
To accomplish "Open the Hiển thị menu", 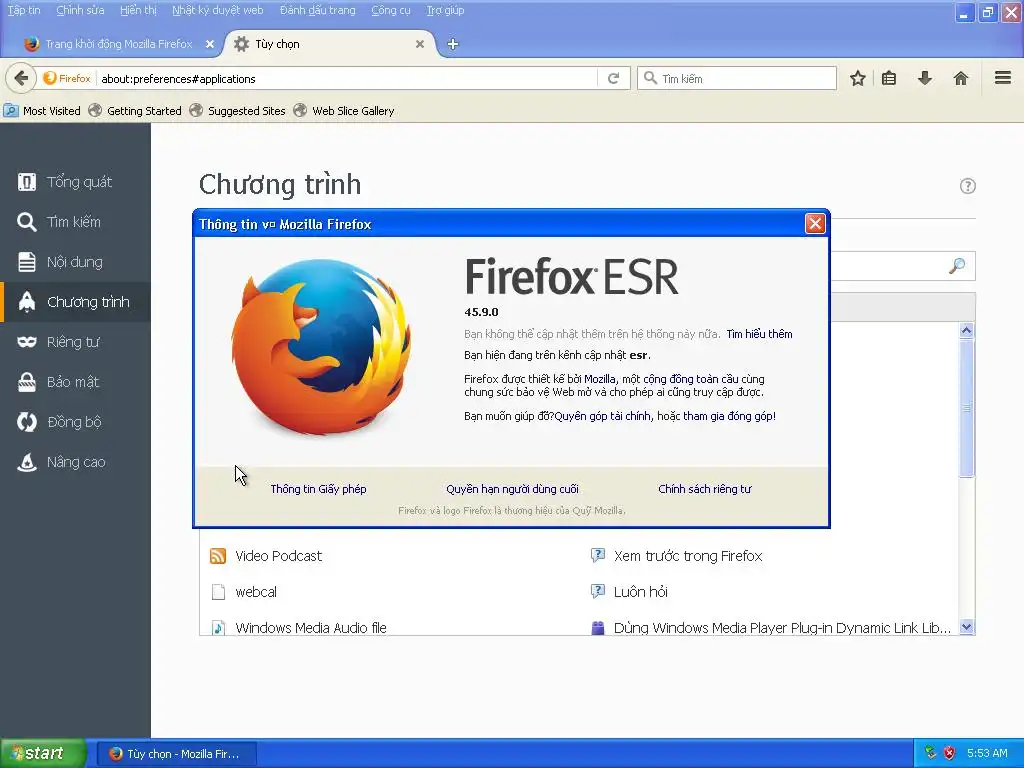I will pos(138,10).
